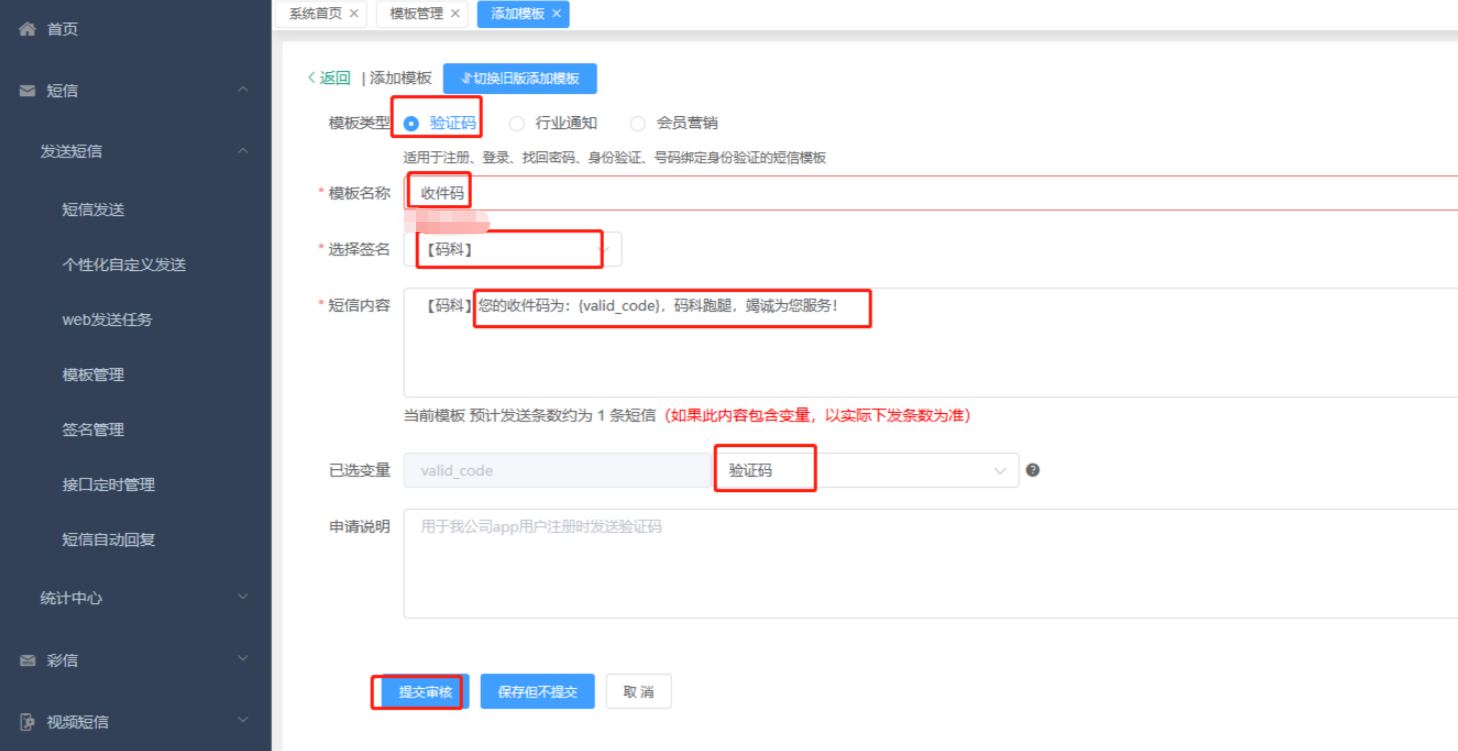Collapse the 短信 menu section
This screenshot has height=751, width=1458.
pos(243,90)
